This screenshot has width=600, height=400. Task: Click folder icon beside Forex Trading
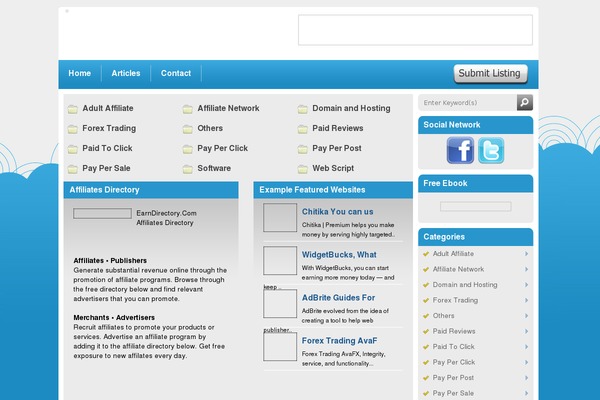pos(73,129)
